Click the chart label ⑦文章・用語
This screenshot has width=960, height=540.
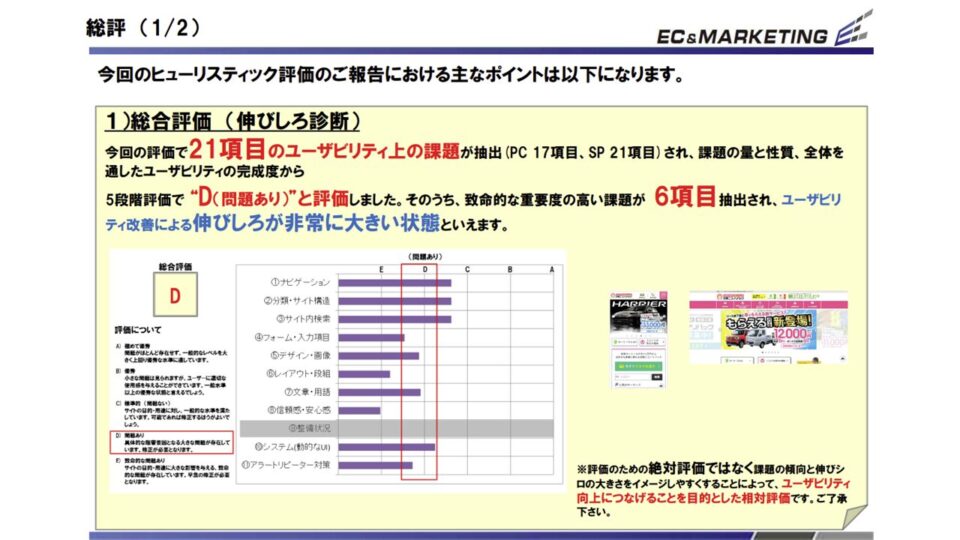[307, 392]
